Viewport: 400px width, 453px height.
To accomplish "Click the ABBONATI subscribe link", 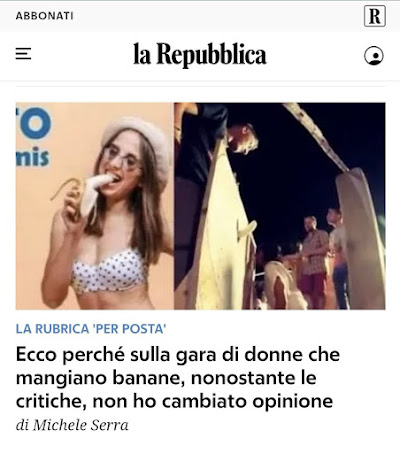I will (x=44, y=16).
